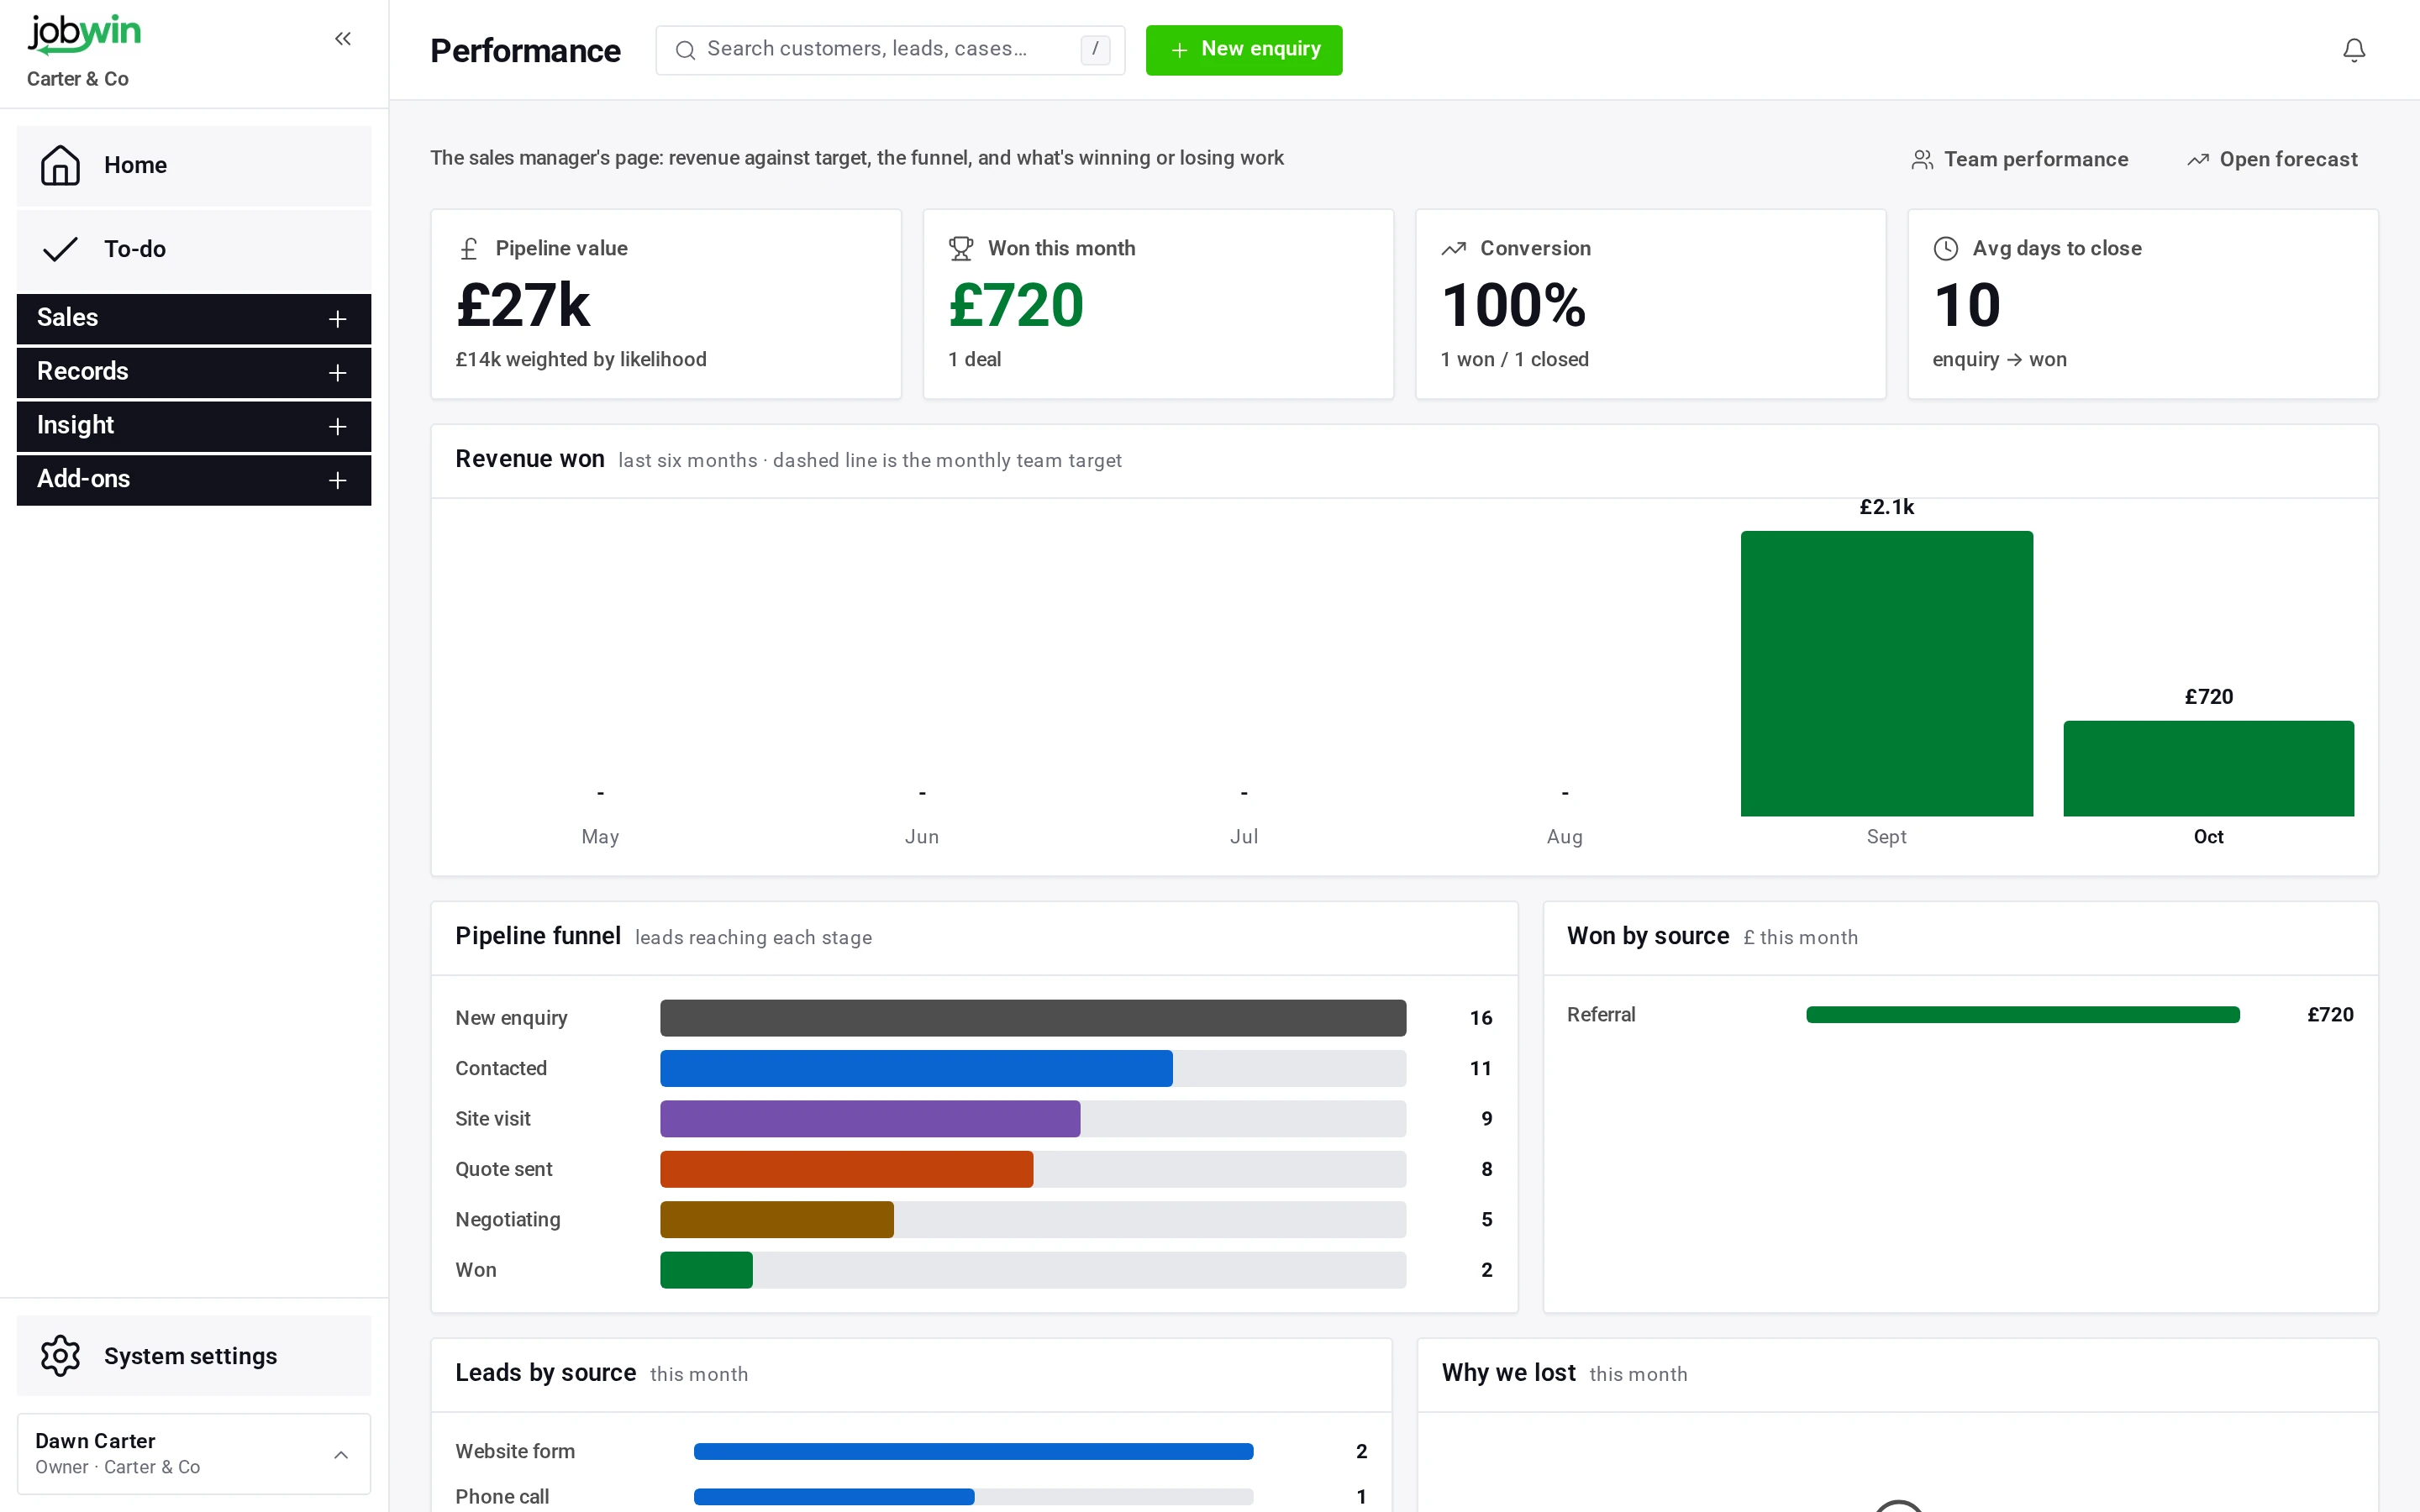The height and width of the screenshot is (1512, 2420).
Task: Click the Won funnel bar
Action: pyautogui.click(x=706, y=1270)
